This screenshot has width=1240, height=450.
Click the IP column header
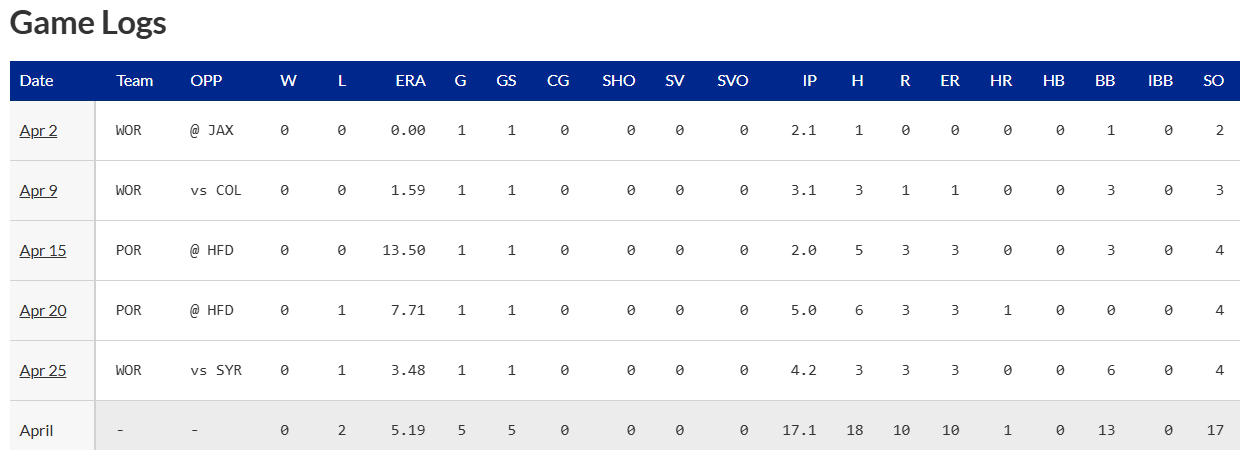click(x=809, y=81)
